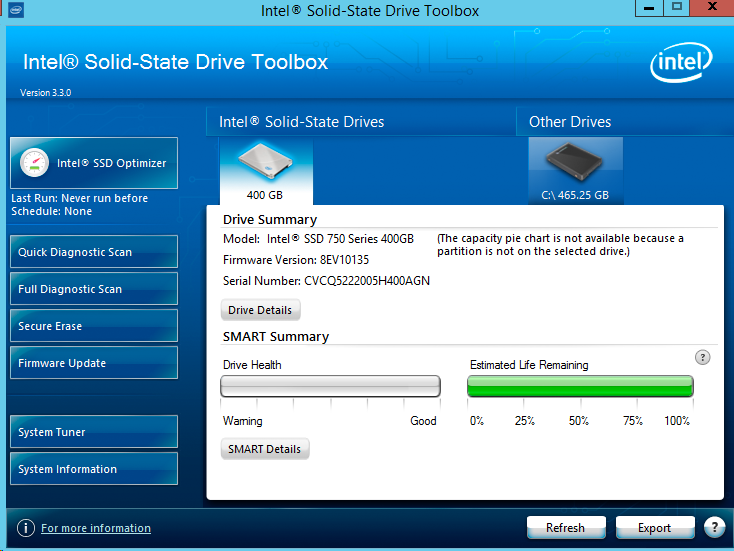This screenshot has height=551, width=734.
Task: Click the Intel SSD Optimizer gauge icon
Action: 34,163
